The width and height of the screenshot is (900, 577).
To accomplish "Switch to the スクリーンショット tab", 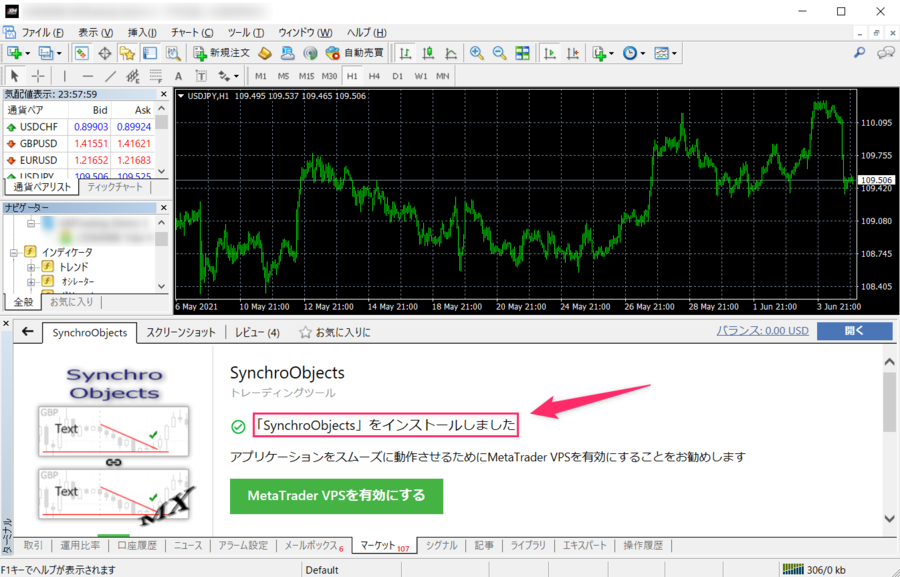I will click(181, 332).
